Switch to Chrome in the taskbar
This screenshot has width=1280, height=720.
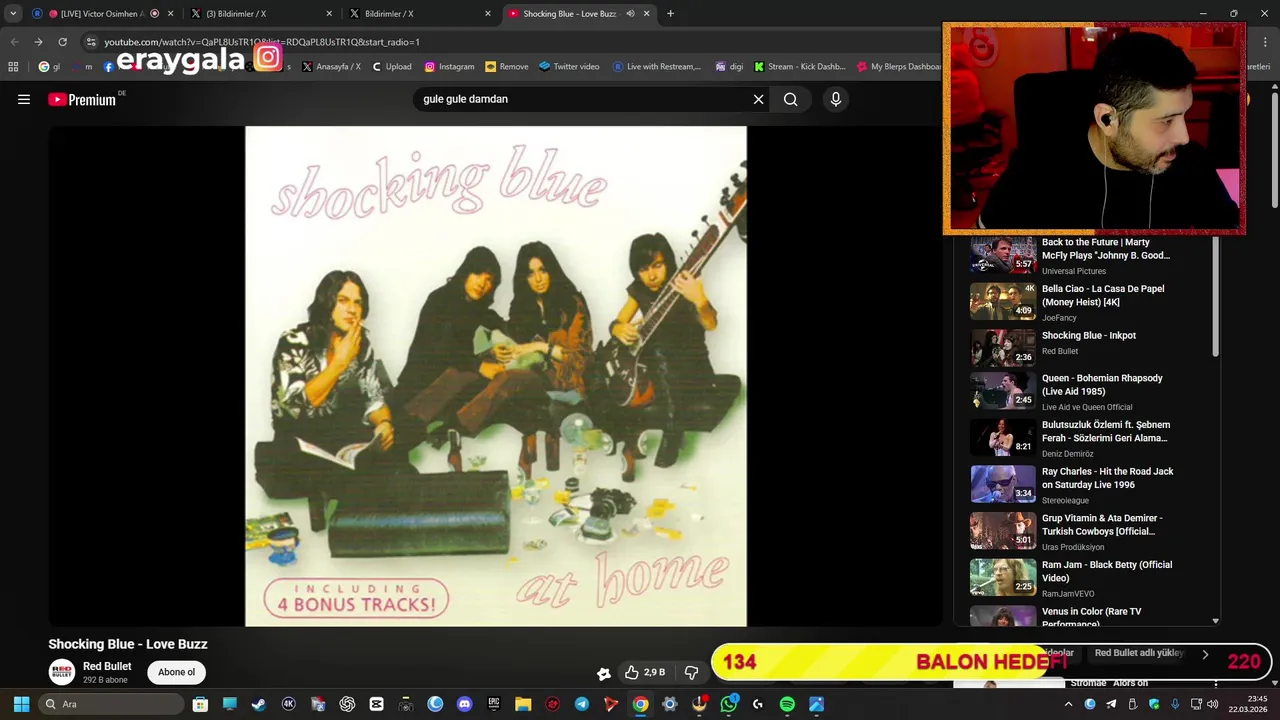coord(640,704)
